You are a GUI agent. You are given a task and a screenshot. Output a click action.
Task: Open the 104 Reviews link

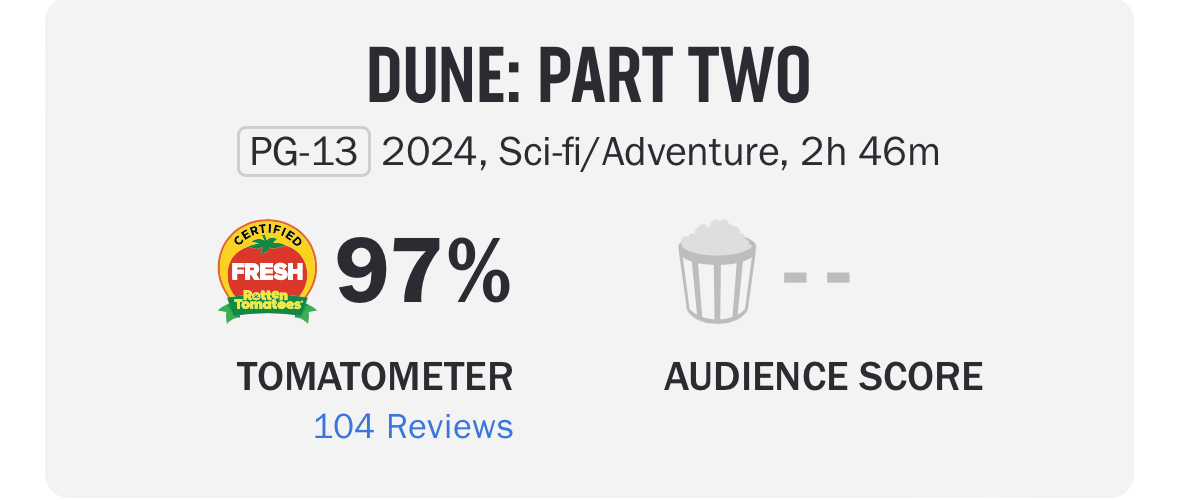(x=413, y=427)
